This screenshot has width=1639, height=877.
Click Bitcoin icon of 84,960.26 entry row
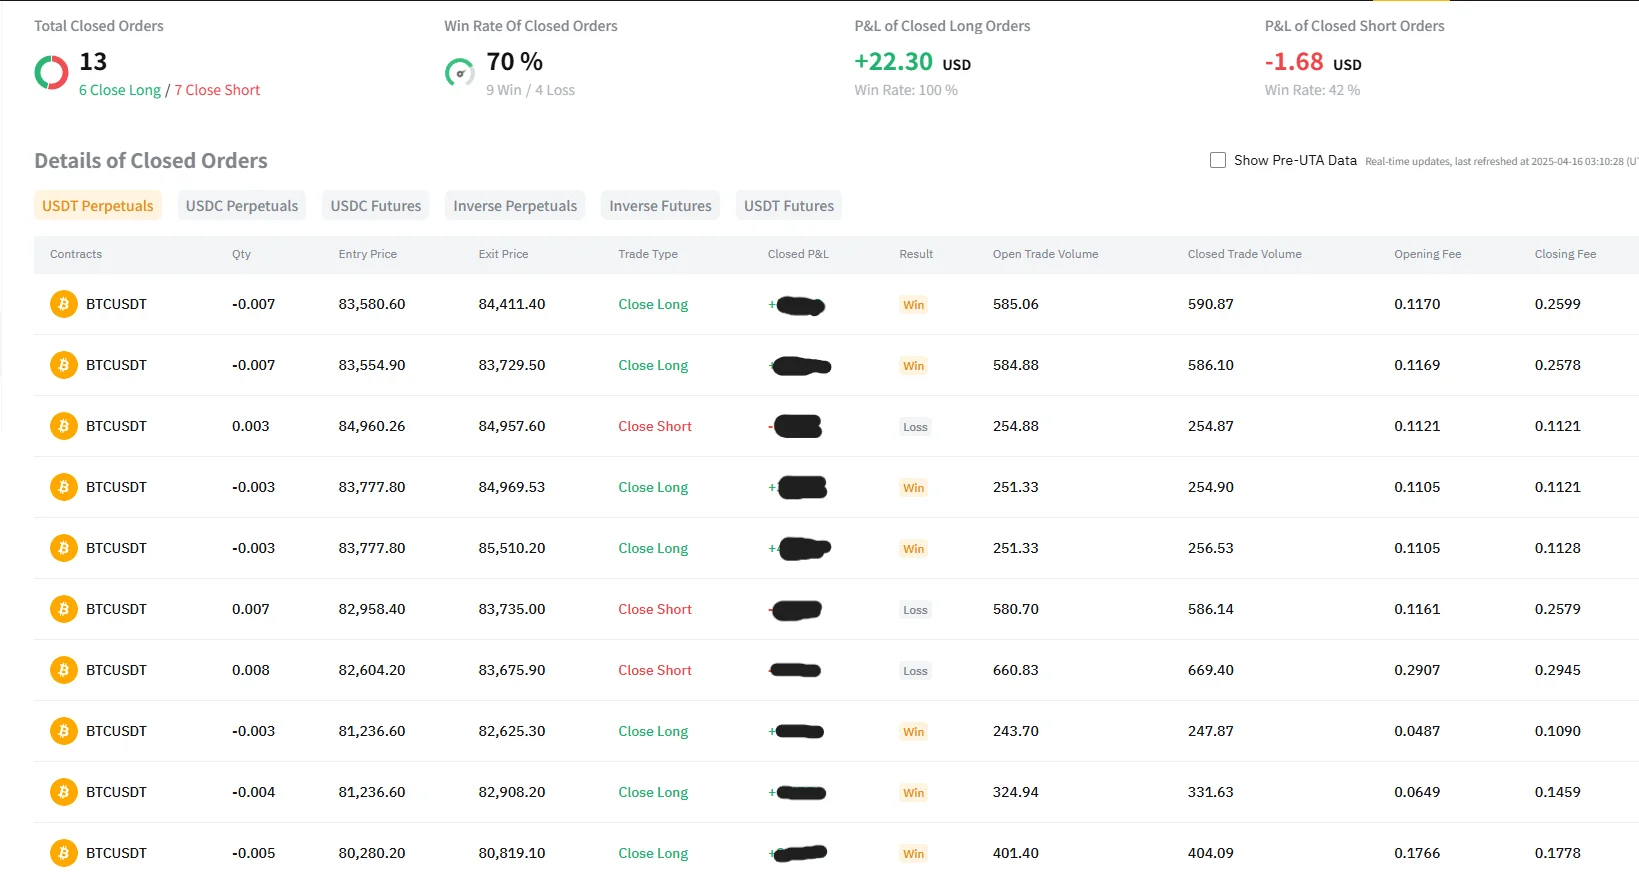click(x=64, y=426)
